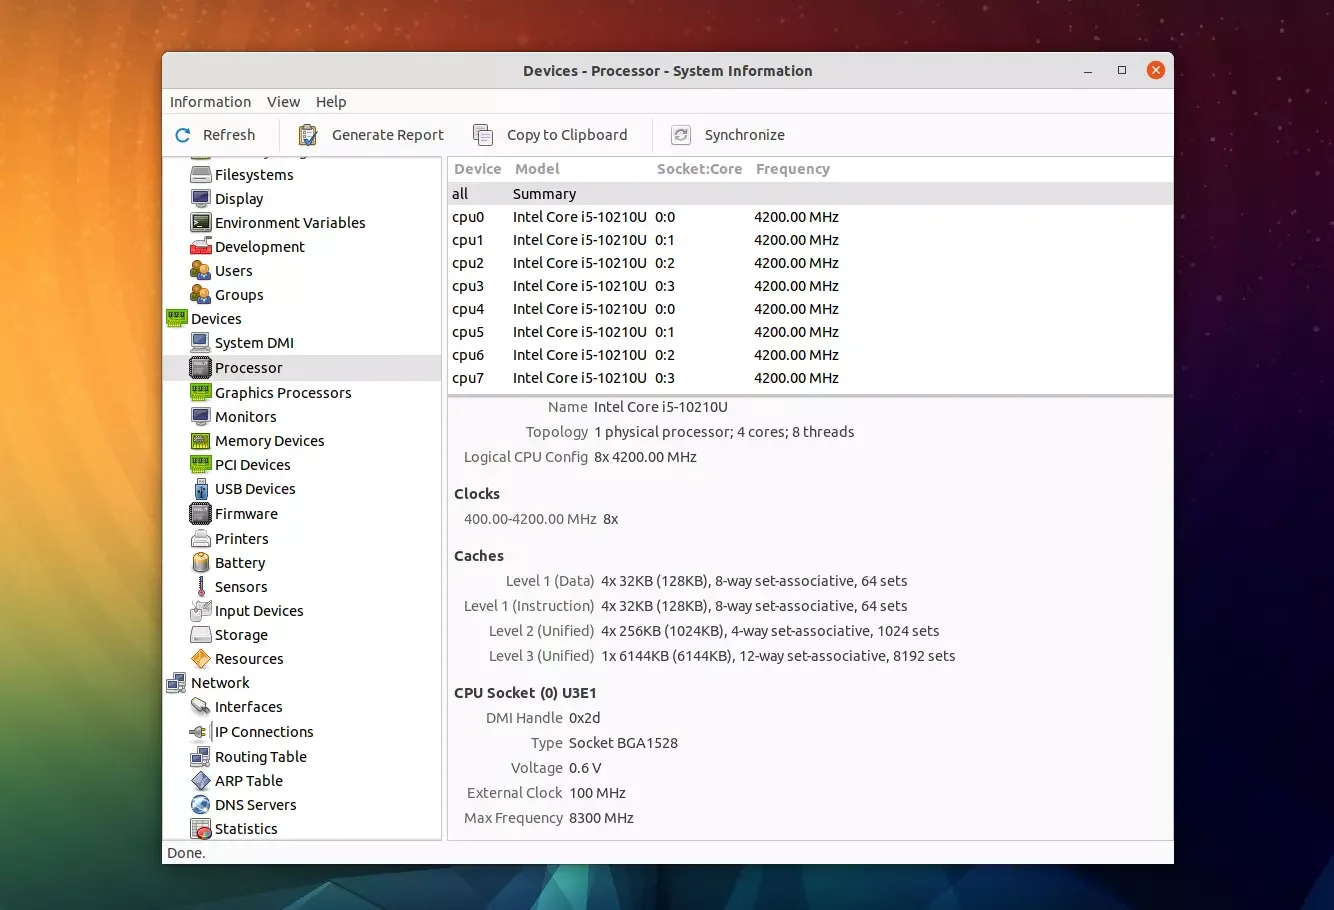Open the View menu
This screenshot has width=1334, height=910.
pyautogui.click(x=283, y=102)
